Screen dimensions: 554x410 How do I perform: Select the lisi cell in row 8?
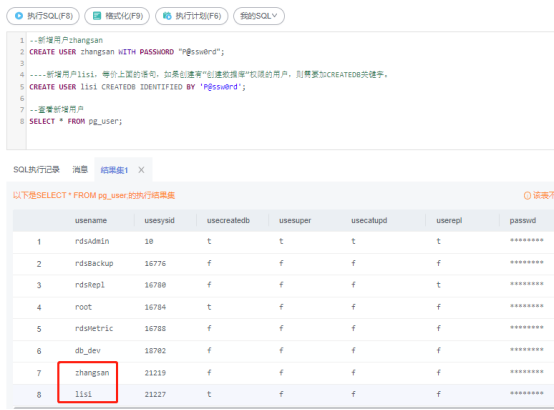tap(83, 394)
